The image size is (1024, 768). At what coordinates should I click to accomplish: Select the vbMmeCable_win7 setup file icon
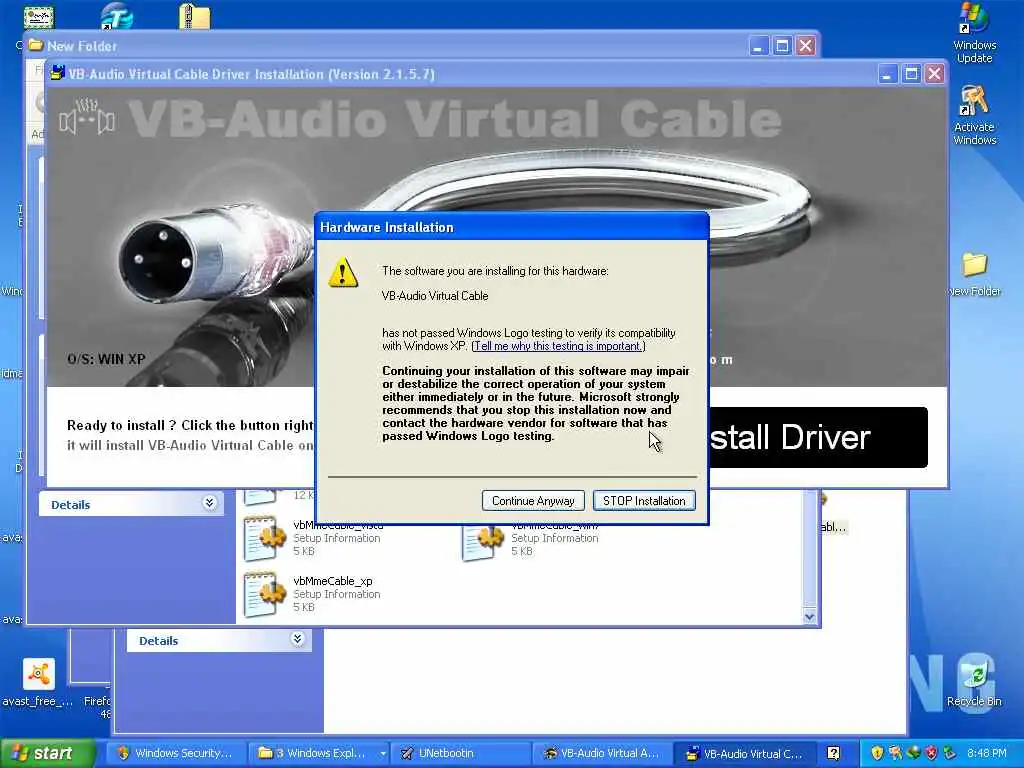click(x=483, y=541)
